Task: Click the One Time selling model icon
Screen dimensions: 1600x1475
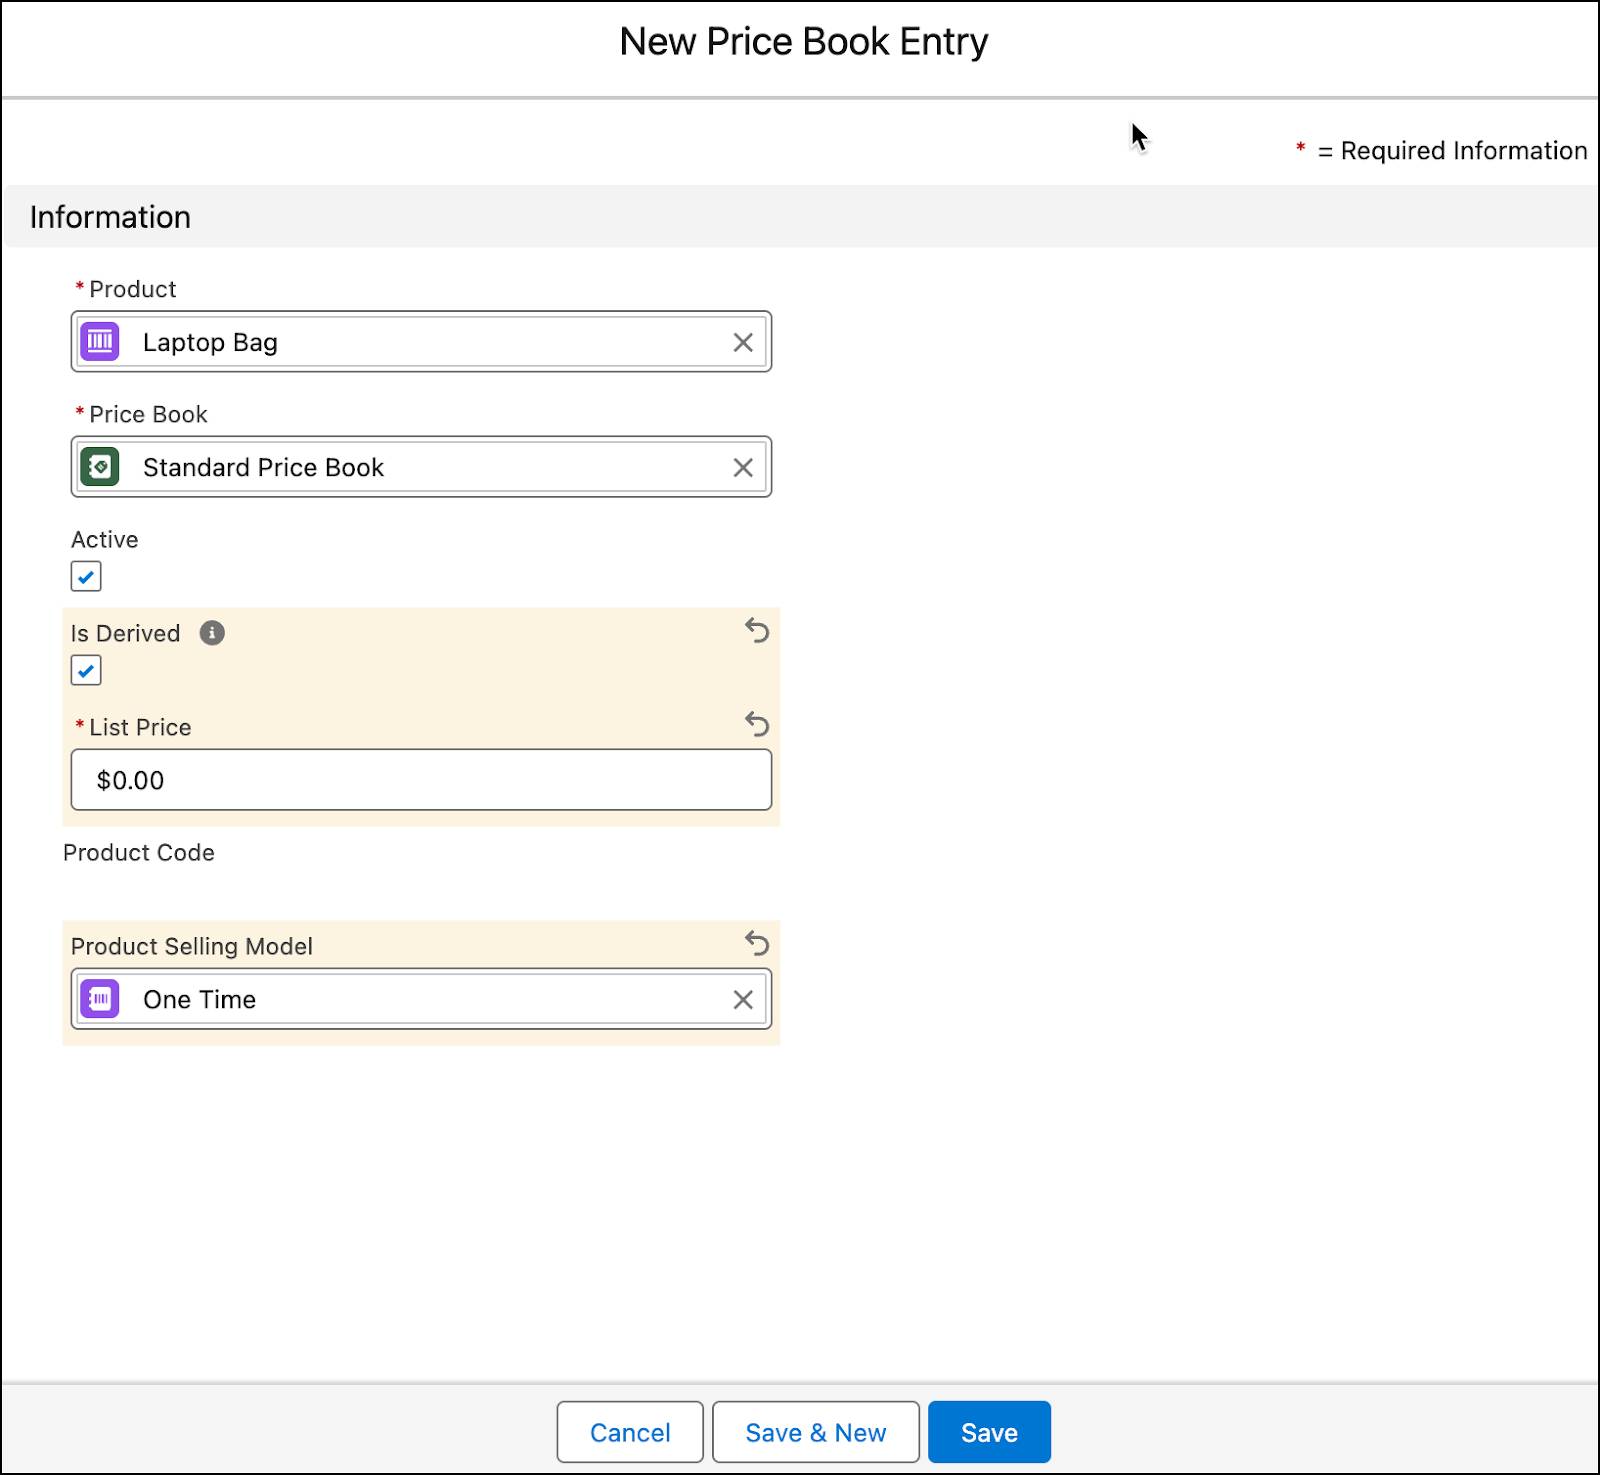Action: [x=100, y=999]
